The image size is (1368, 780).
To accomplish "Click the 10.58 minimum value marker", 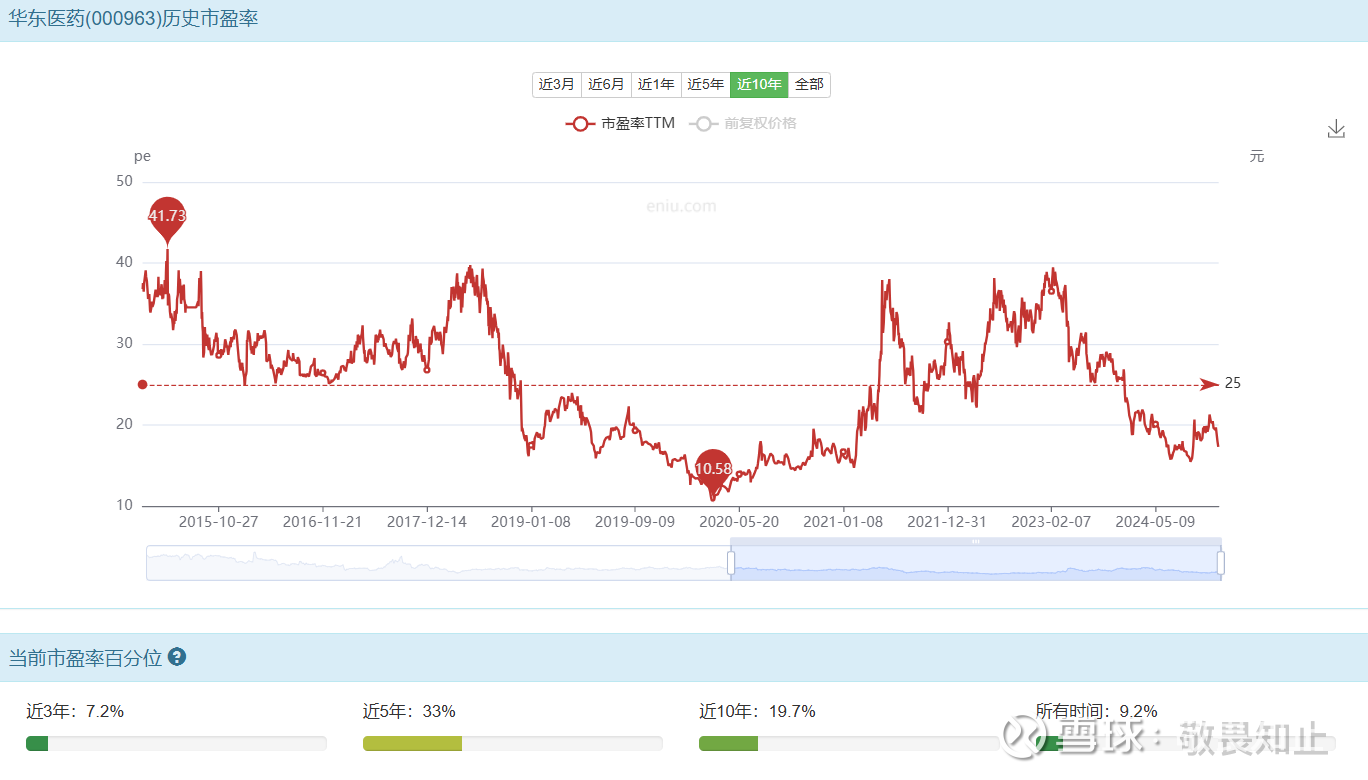I will coord(713,472).
